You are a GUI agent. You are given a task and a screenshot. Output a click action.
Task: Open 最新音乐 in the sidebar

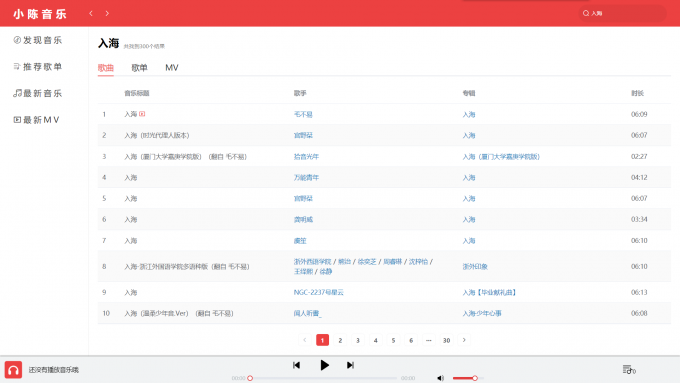coord(38,93)
